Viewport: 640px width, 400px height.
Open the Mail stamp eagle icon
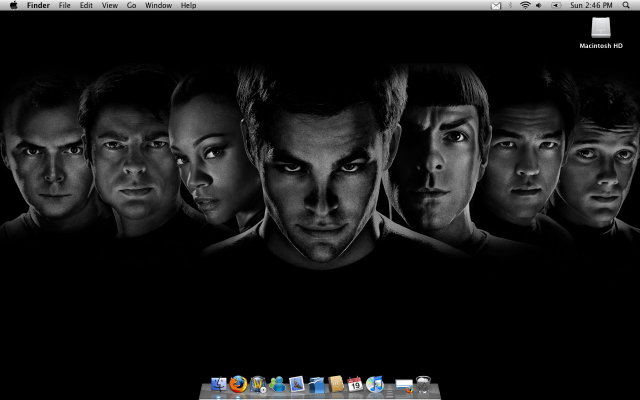click(x=297, y=384)
